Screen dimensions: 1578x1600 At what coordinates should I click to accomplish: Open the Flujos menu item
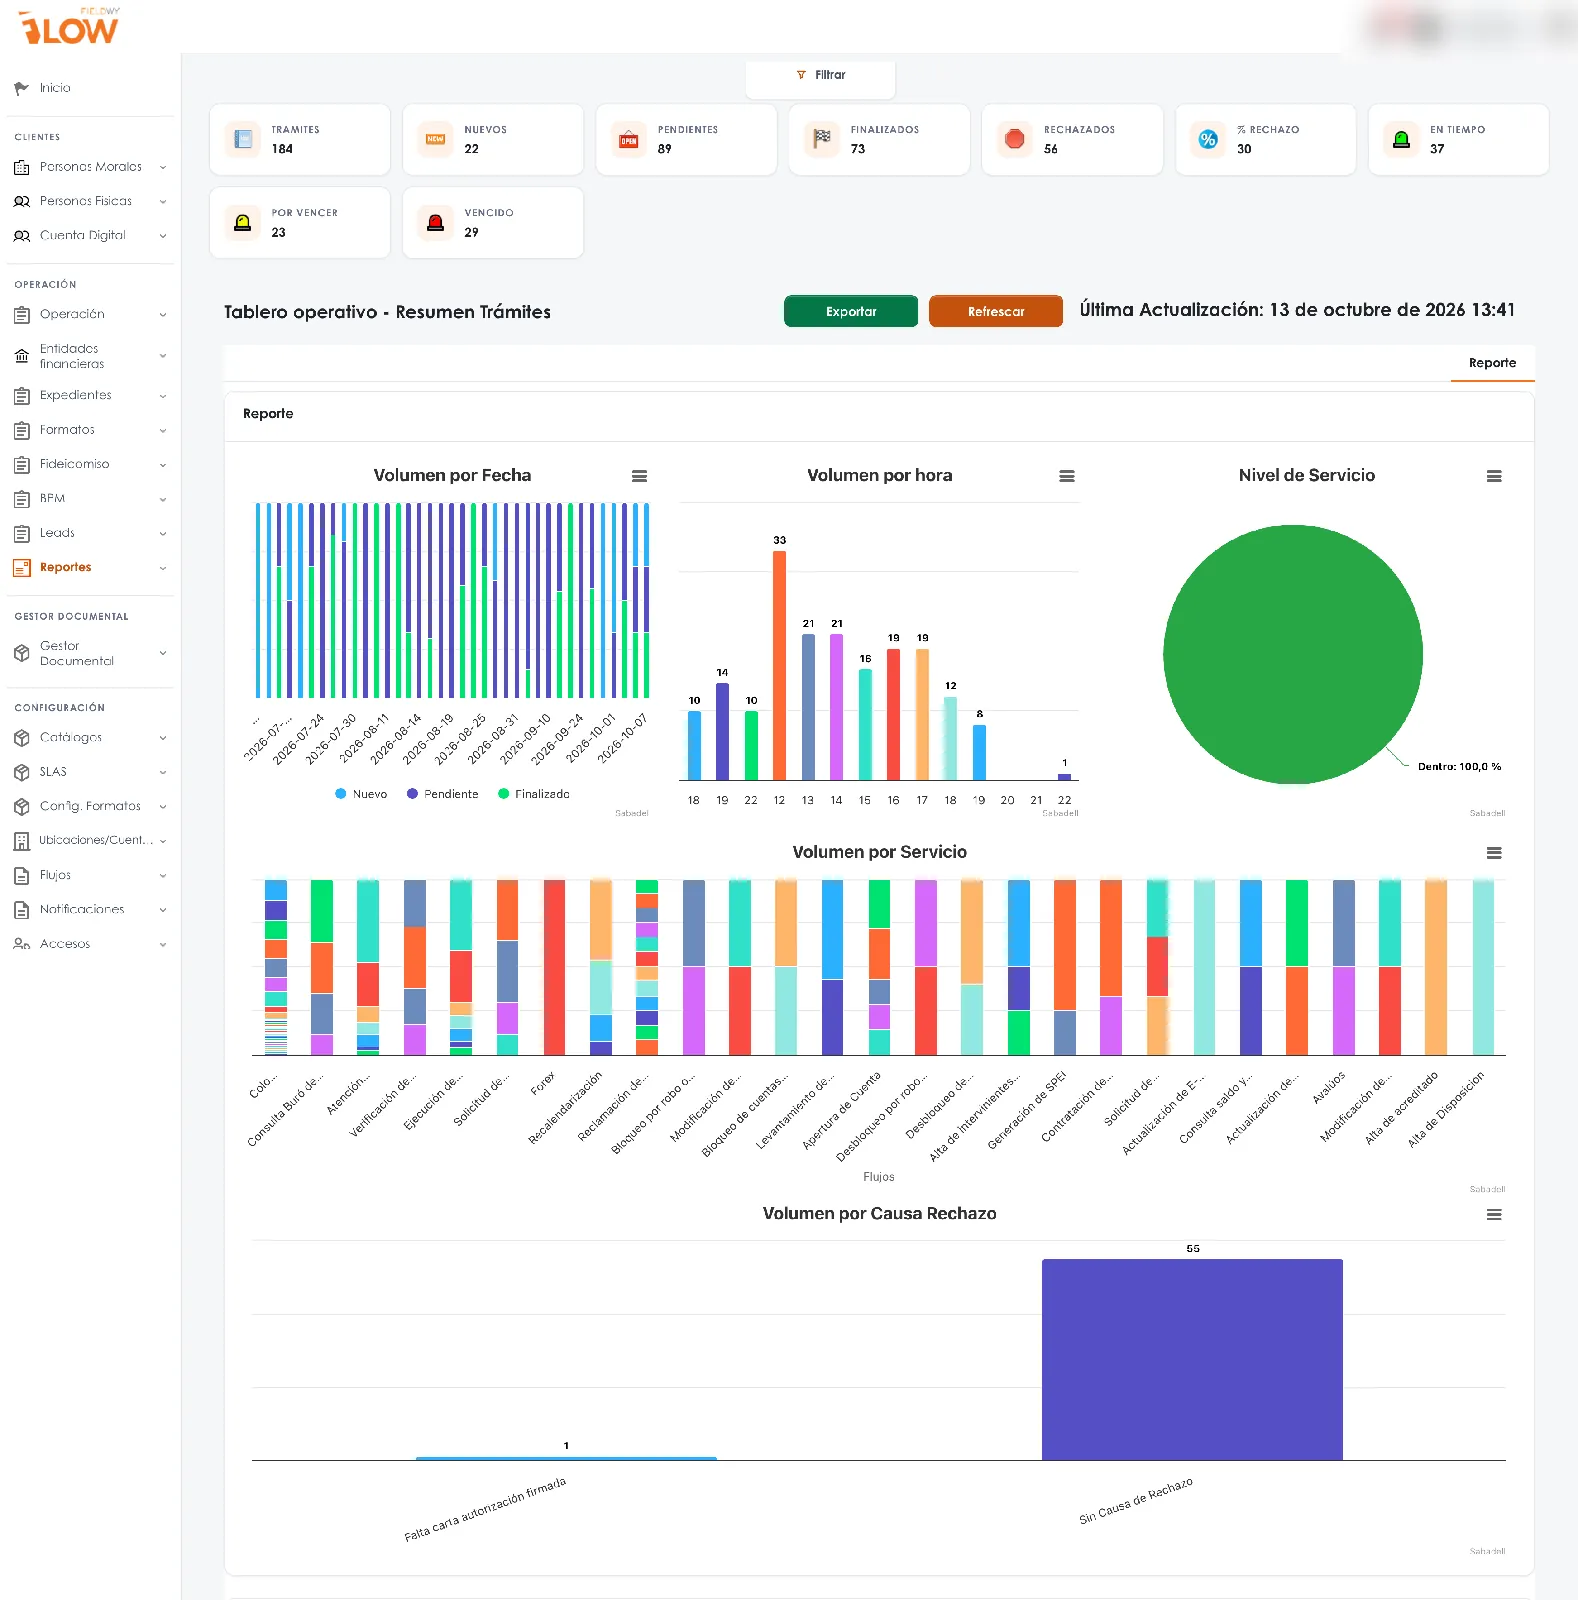(55, 875)
